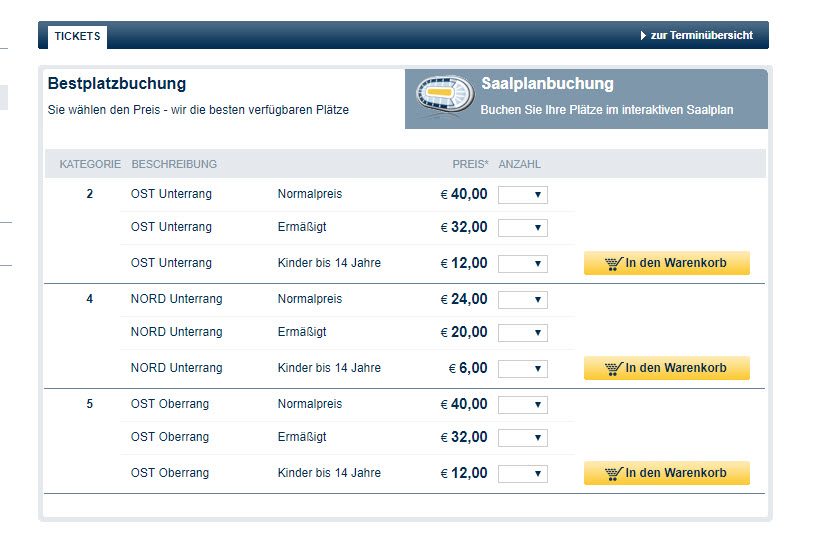This screenshot has width=830, height=537.
Task: Switch to the TICKETS tab
Action: click(77, 37)
